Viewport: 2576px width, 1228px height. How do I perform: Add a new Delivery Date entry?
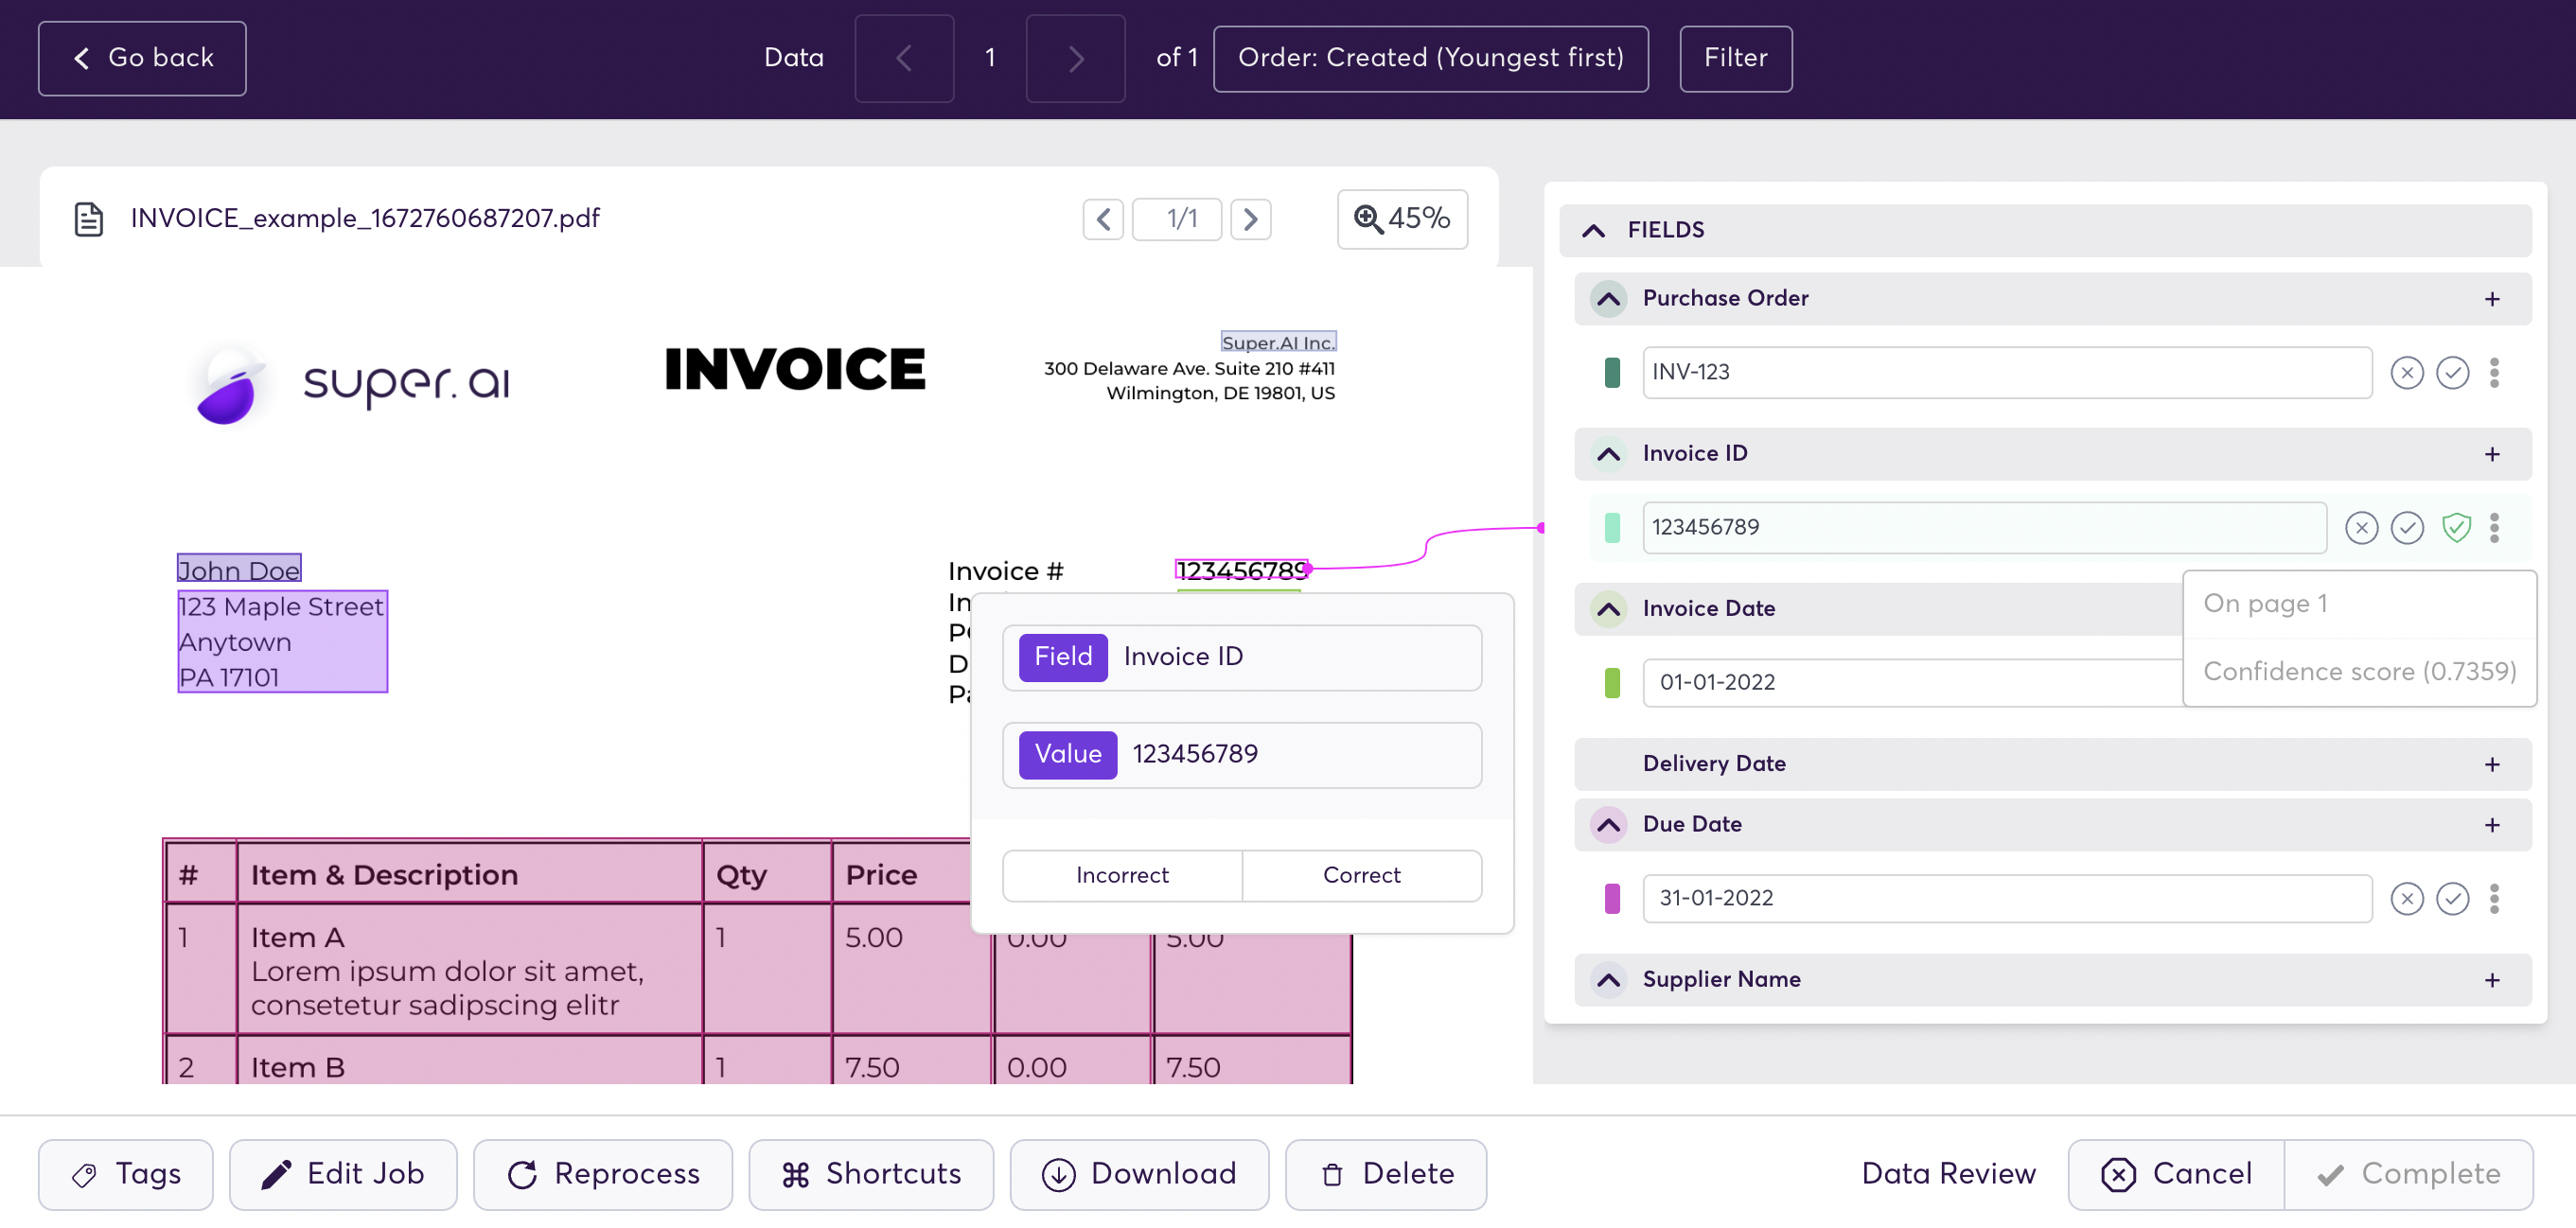(2492, 765)
